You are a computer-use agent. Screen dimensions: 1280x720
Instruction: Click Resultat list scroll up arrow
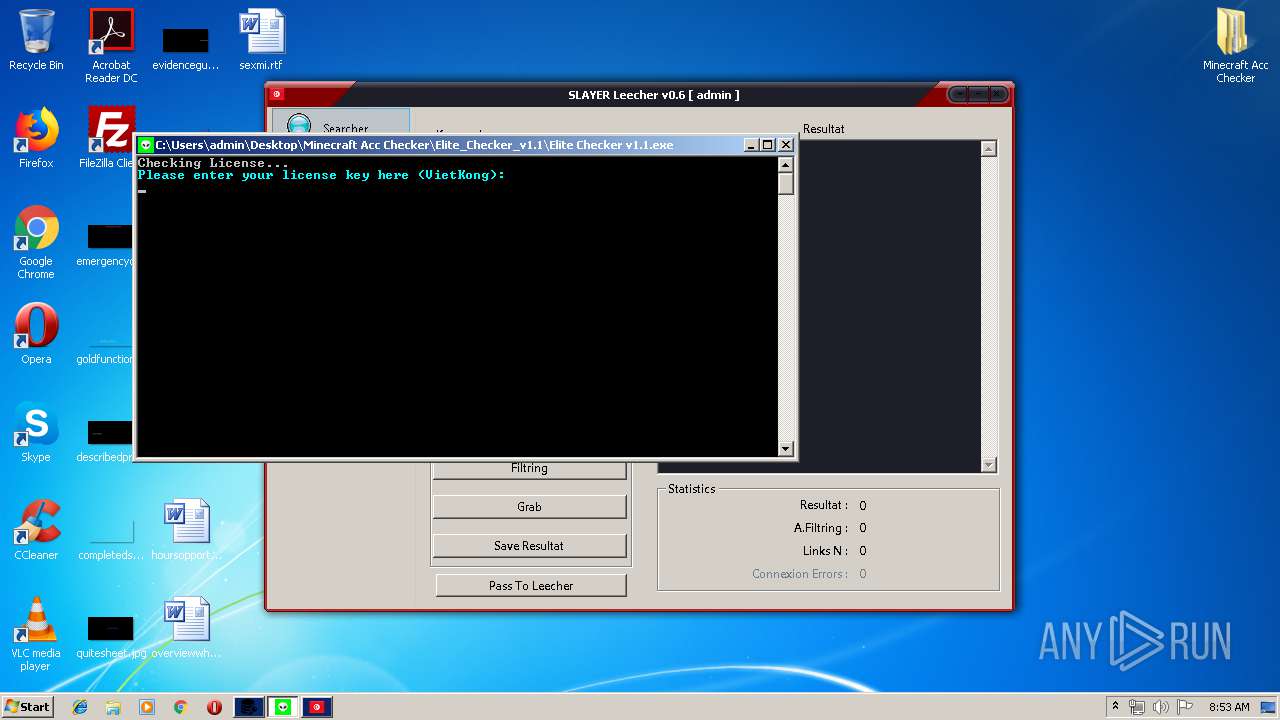989,149
